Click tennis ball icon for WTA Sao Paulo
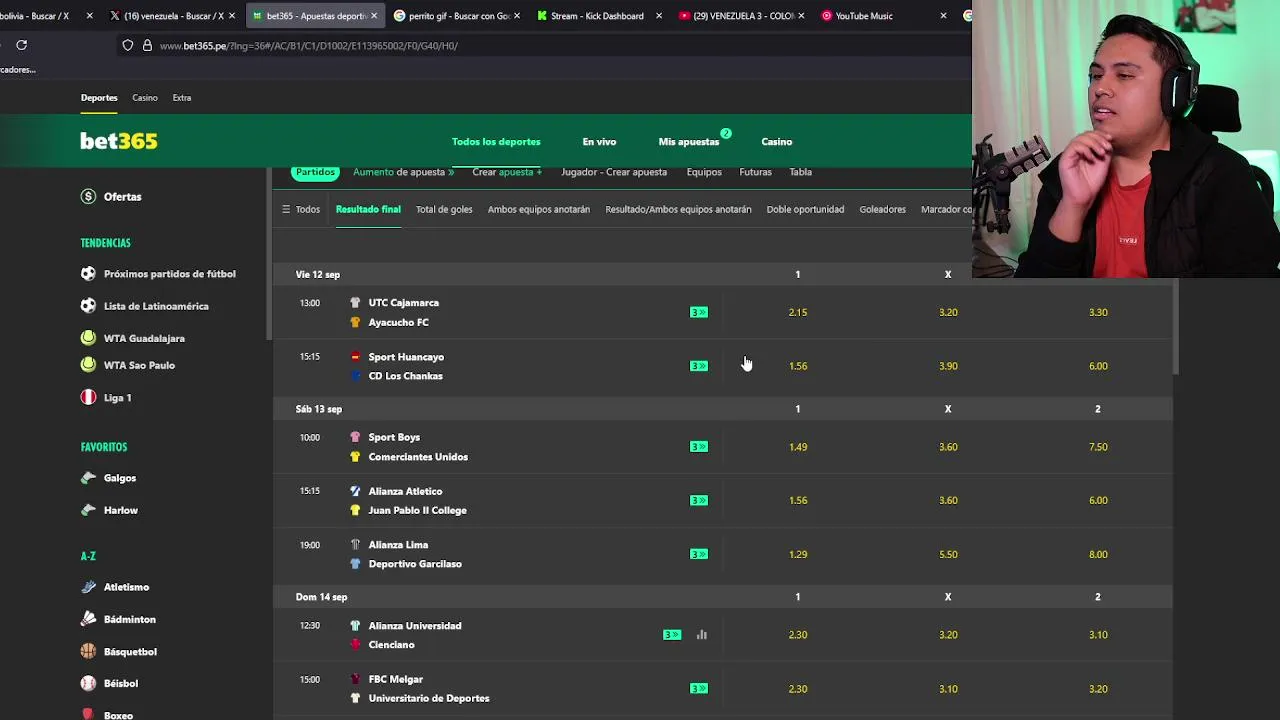The image size is (1280, 720). pos(88,365)
